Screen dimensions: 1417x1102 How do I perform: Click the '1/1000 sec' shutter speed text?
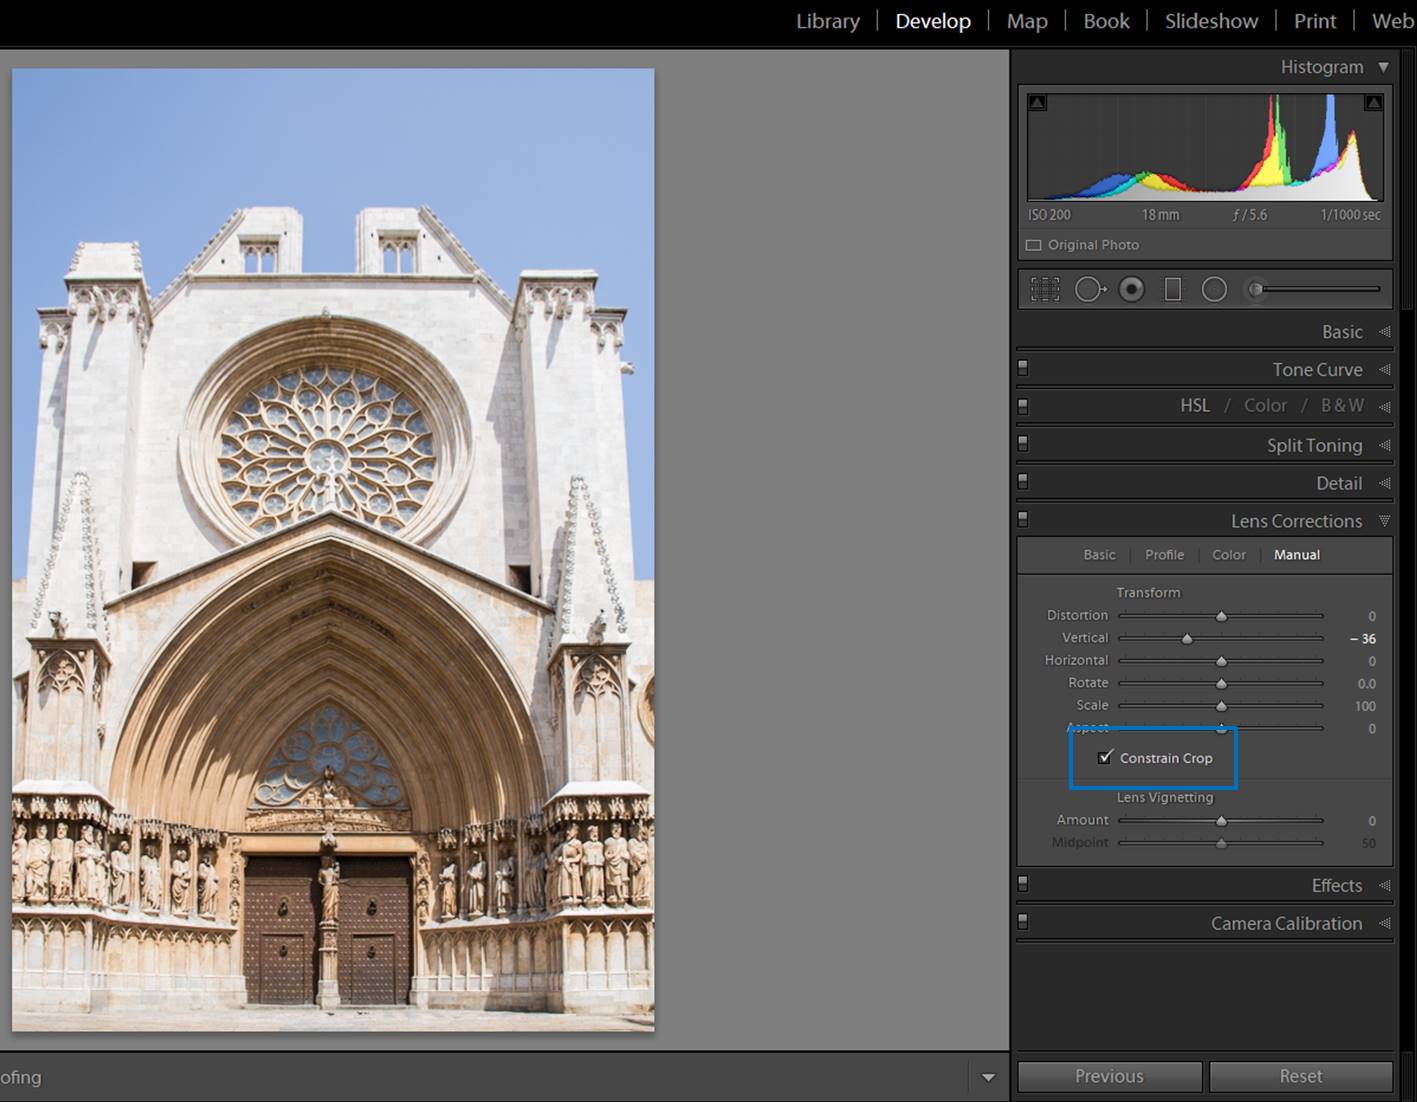1350,215
